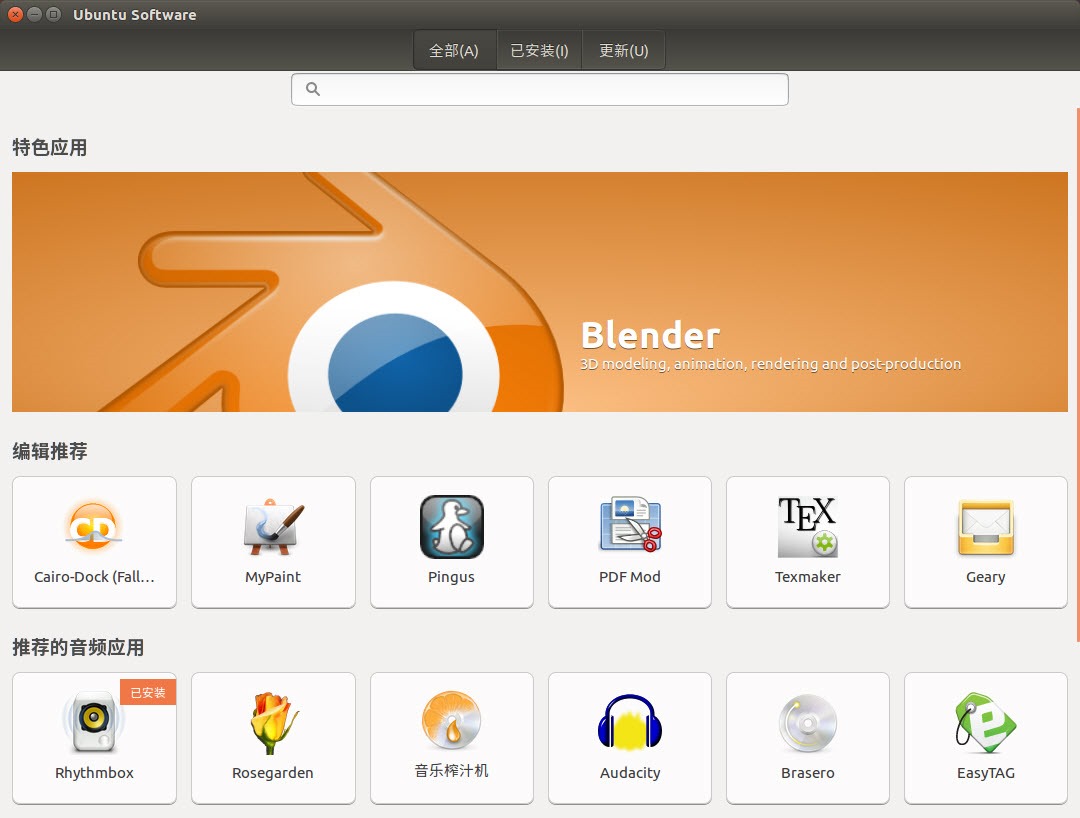Switch to the 已安装(I) tab
Screen dimensions: 1080x818
click(539, 51)
